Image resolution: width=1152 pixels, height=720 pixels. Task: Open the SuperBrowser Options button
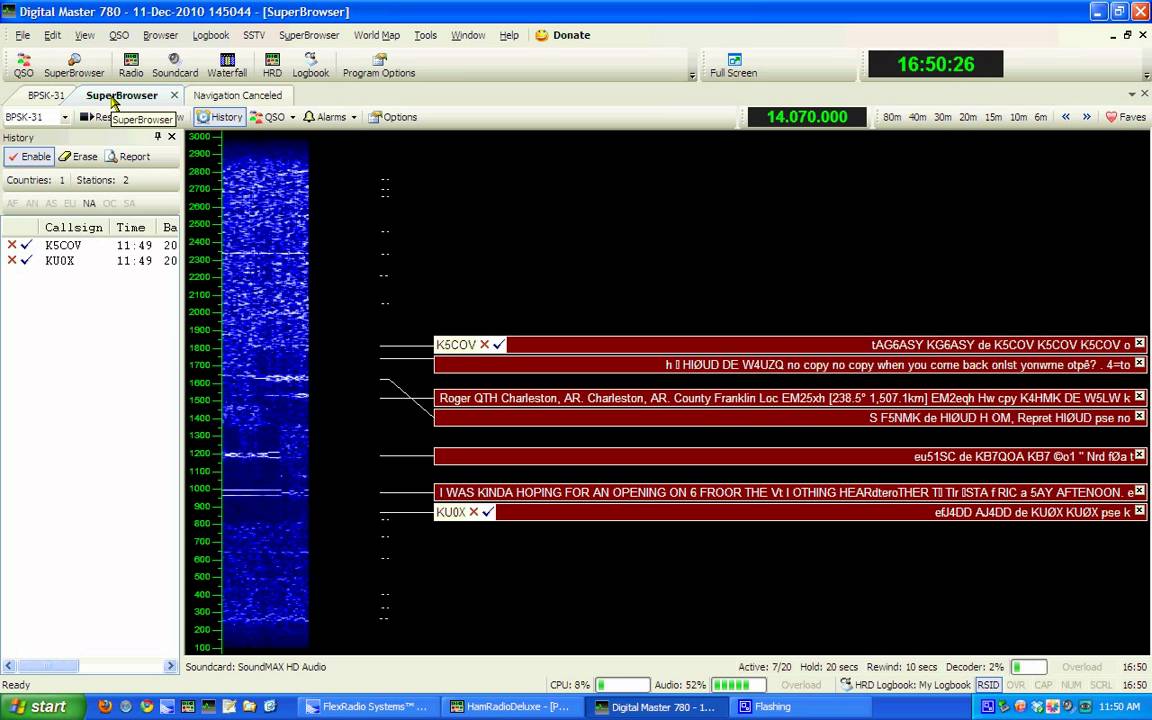coord(393,117)
